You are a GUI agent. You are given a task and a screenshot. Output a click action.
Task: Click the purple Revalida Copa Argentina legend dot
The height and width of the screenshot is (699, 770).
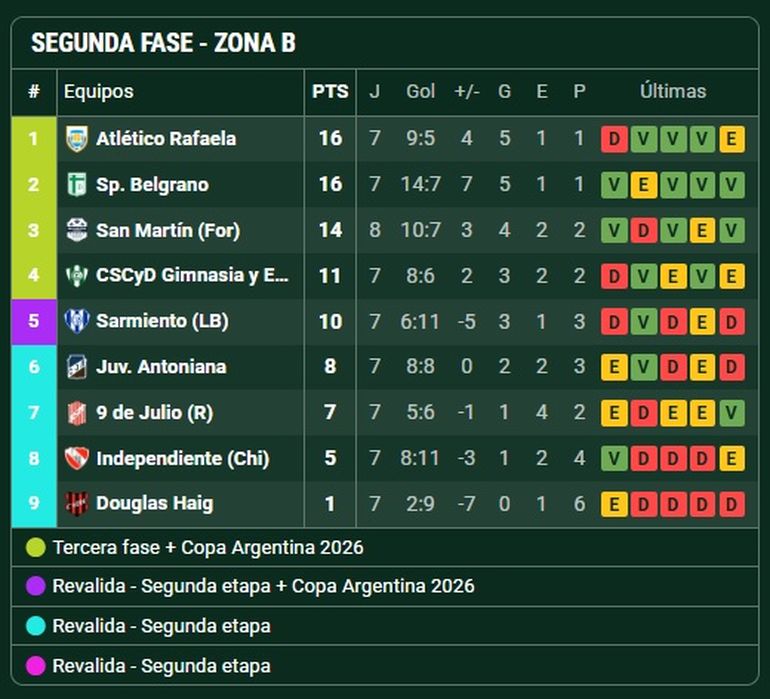point(36,586)
